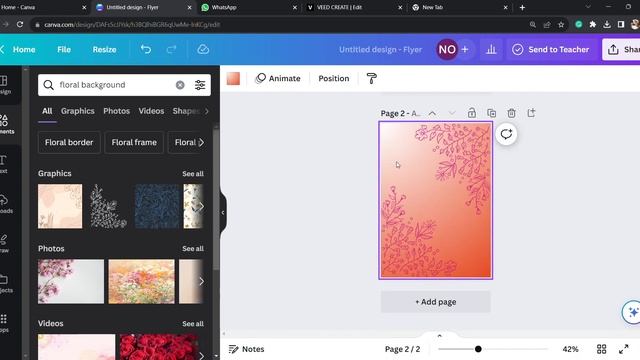Open the Apps grid sidebar icon
This screenshot has height=360, width=640.
[x=4, y=322]
